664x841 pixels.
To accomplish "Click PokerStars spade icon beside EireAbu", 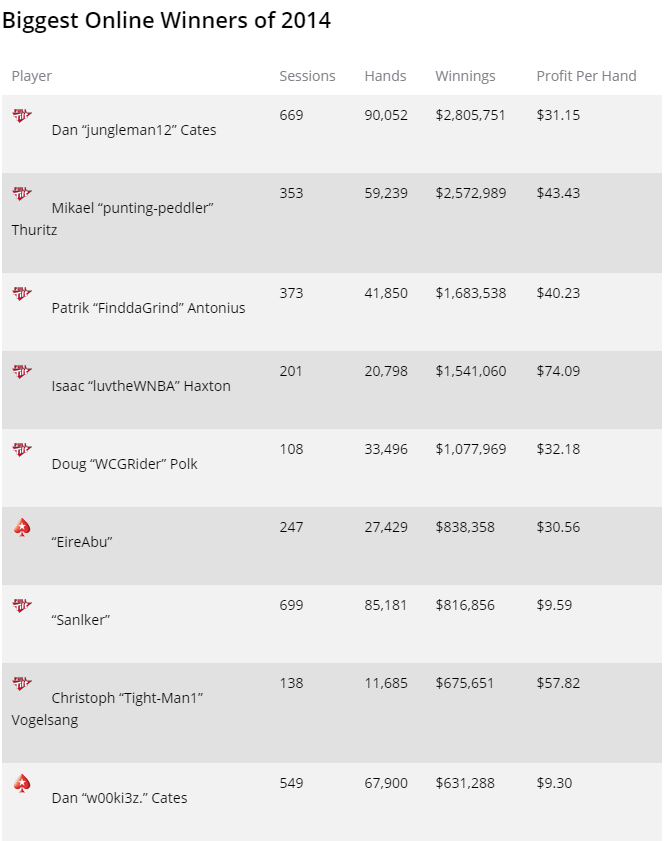I will pos(22,528).
